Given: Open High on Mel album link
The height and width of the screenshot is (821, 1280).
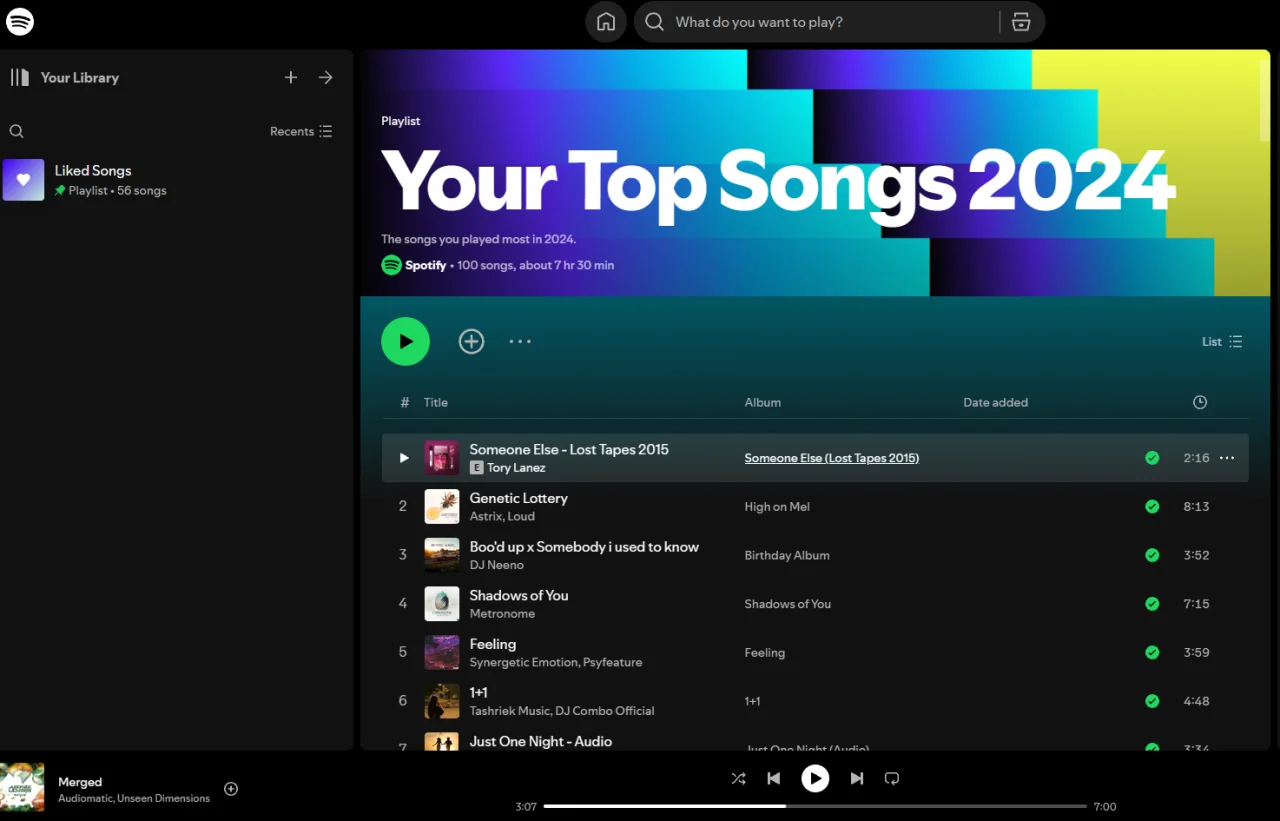Looking at the screenshot, I should [777, 507].
